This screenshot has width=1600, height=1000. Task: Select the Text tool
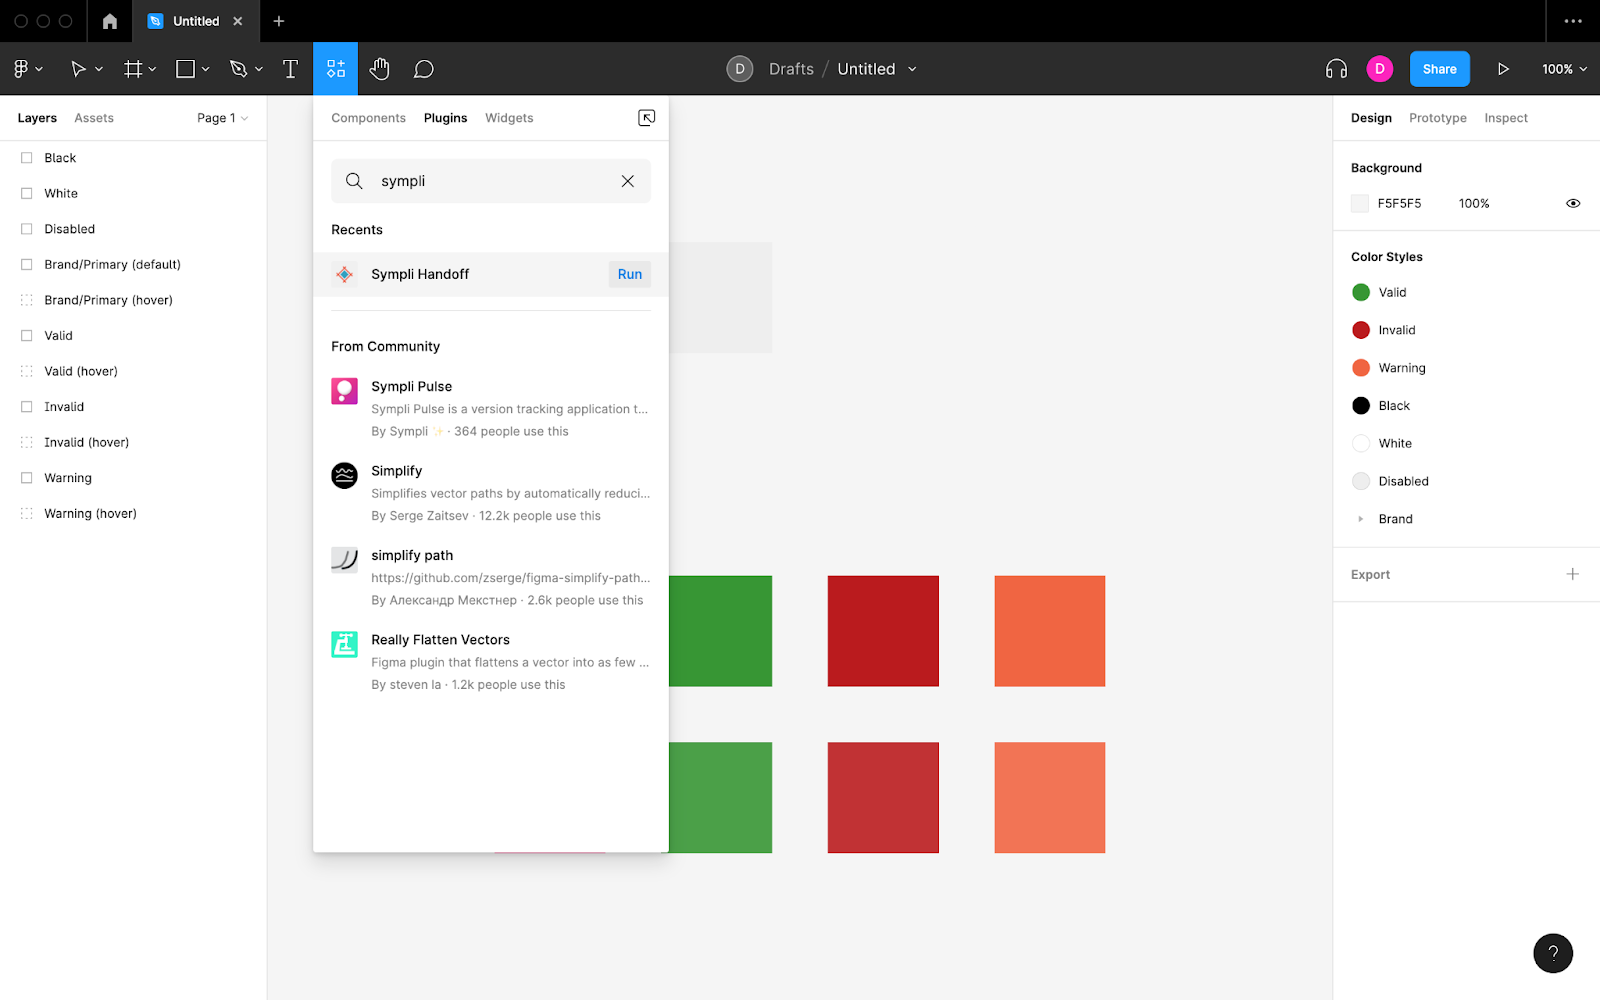(290, 69)
